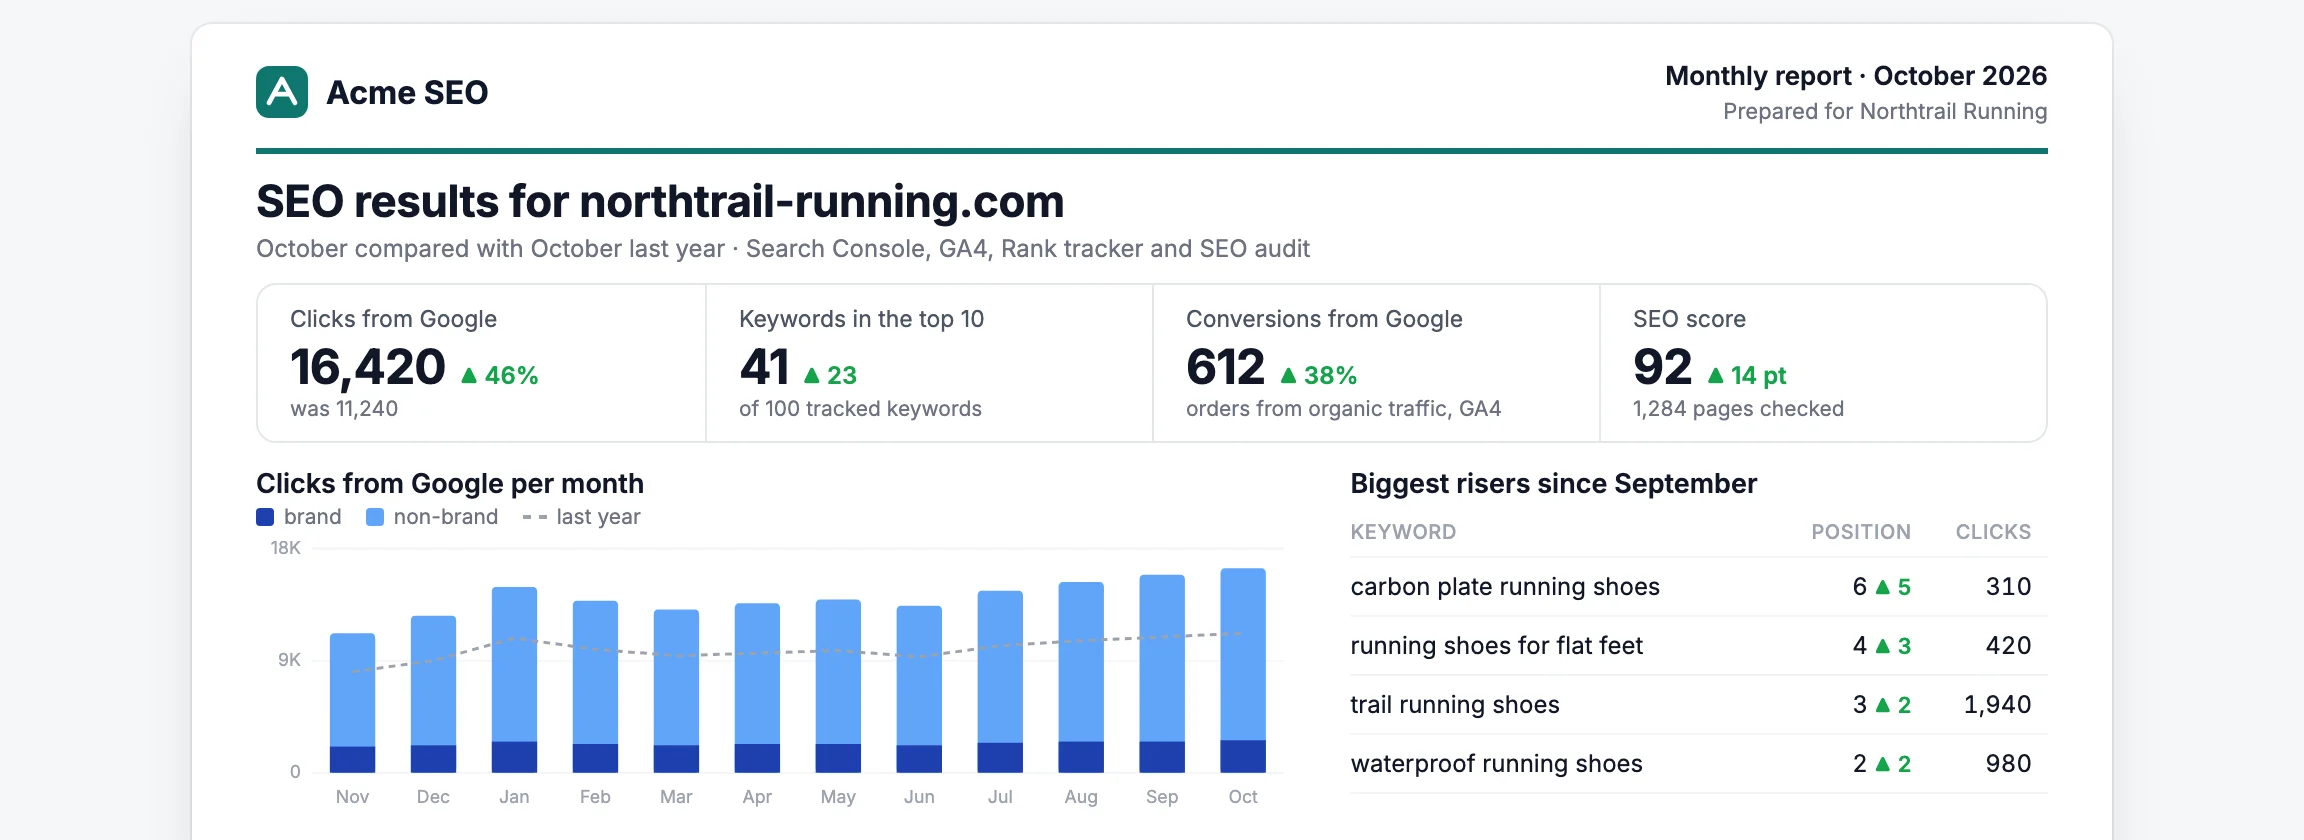Select the Oct bar in the clicks chart

tap(1243, 670)
